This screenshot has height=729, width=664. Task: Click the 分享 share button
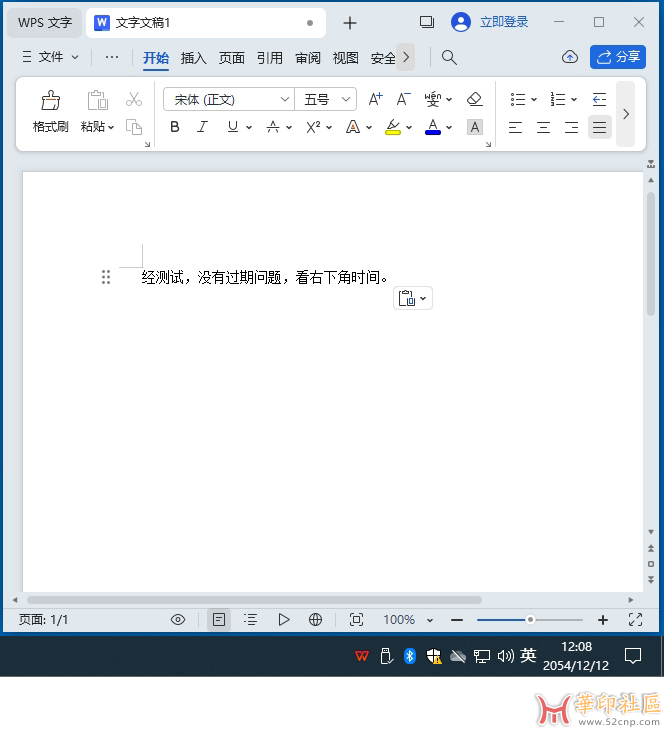[618, 57]
